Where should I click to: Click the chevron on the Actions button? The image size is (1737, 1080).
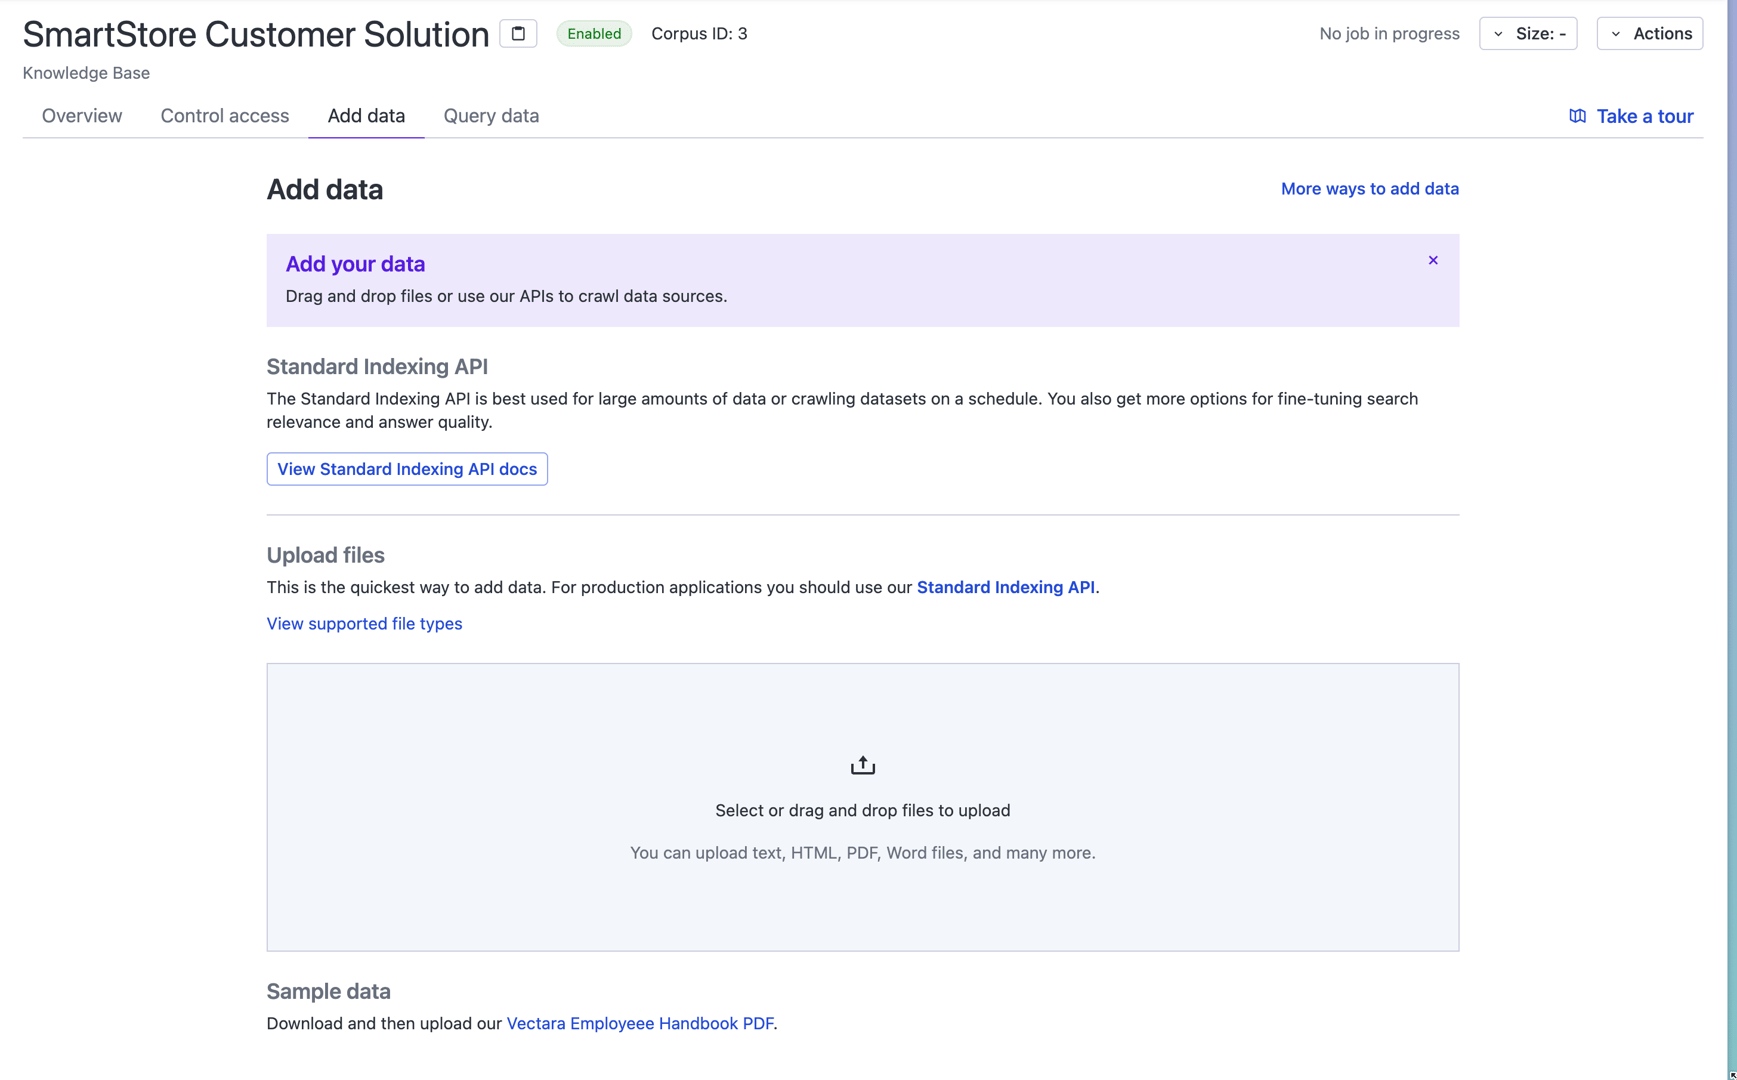(x=1616, y=34)
